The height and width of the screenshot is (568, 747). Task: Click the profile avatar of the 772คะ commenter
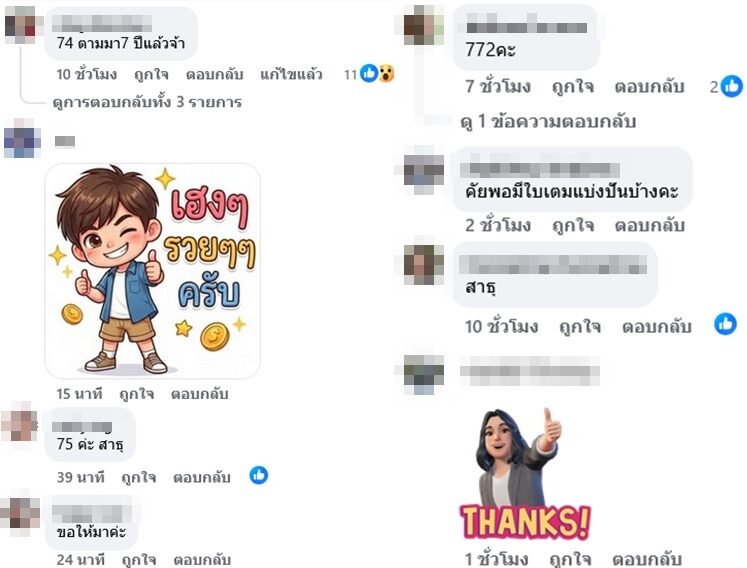(x=424, y=25)
